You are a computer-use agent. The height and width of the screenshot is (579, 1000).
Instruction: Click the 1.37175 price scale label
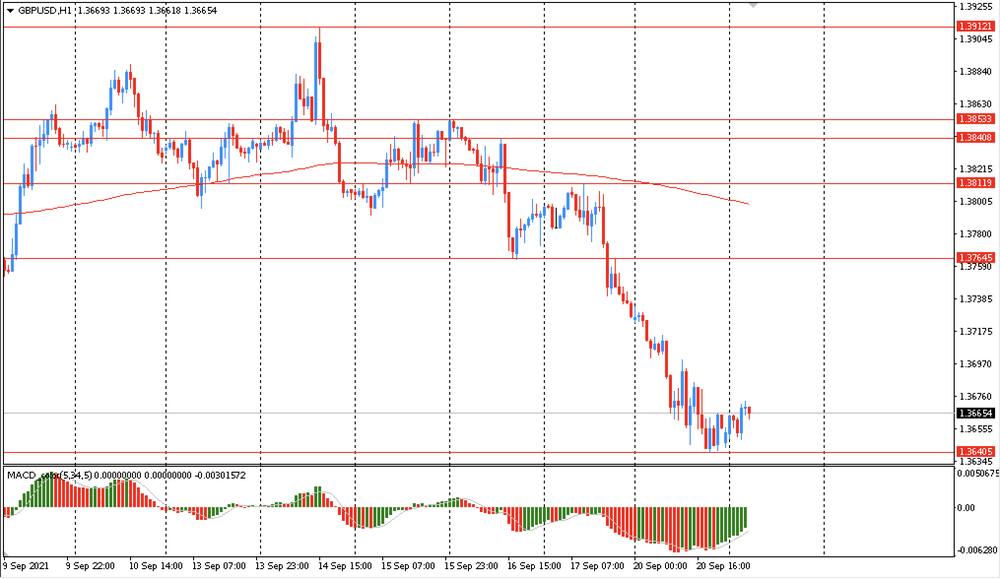click(976, 332)
